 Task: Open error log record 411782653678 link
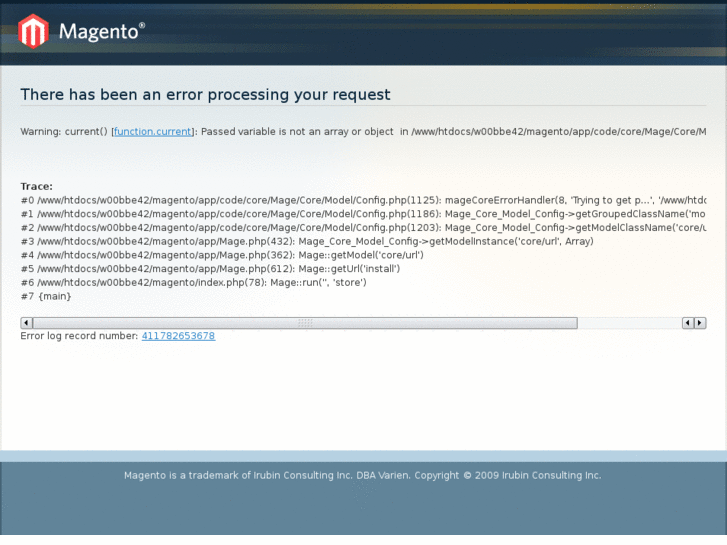click(x=178, y=336)
